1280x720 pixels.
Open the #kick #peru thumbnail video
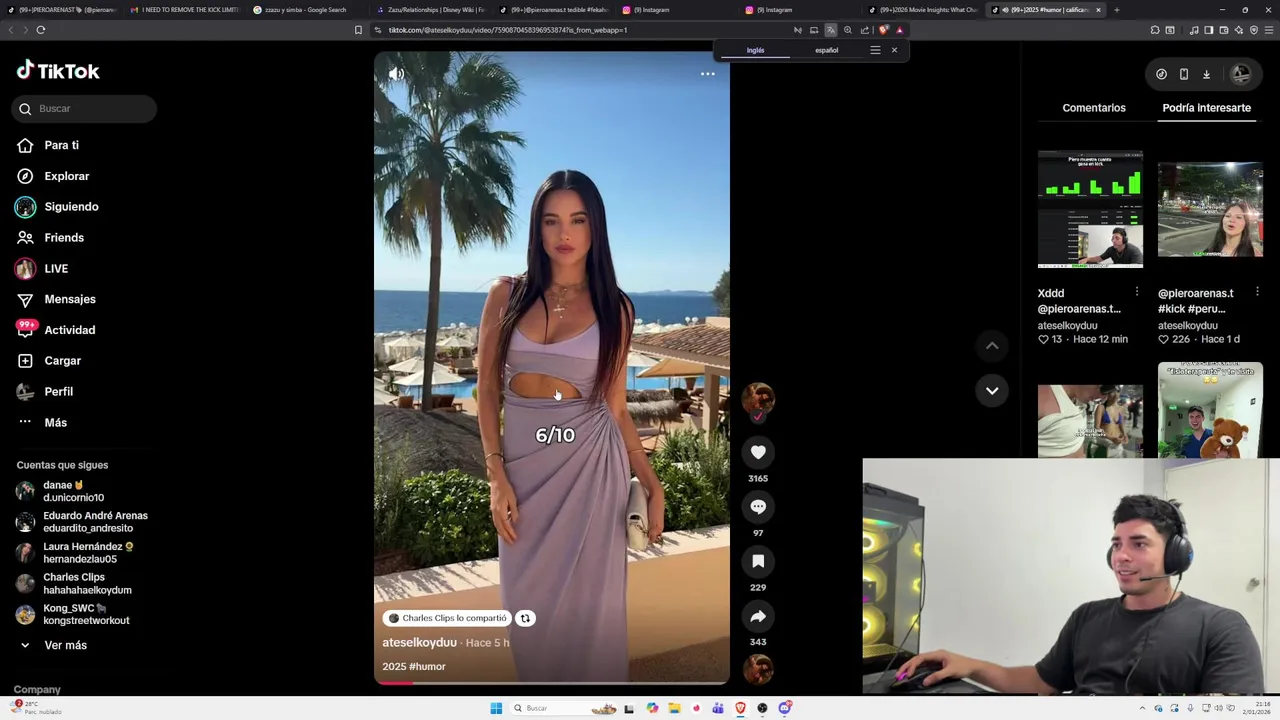[1210, 210]
